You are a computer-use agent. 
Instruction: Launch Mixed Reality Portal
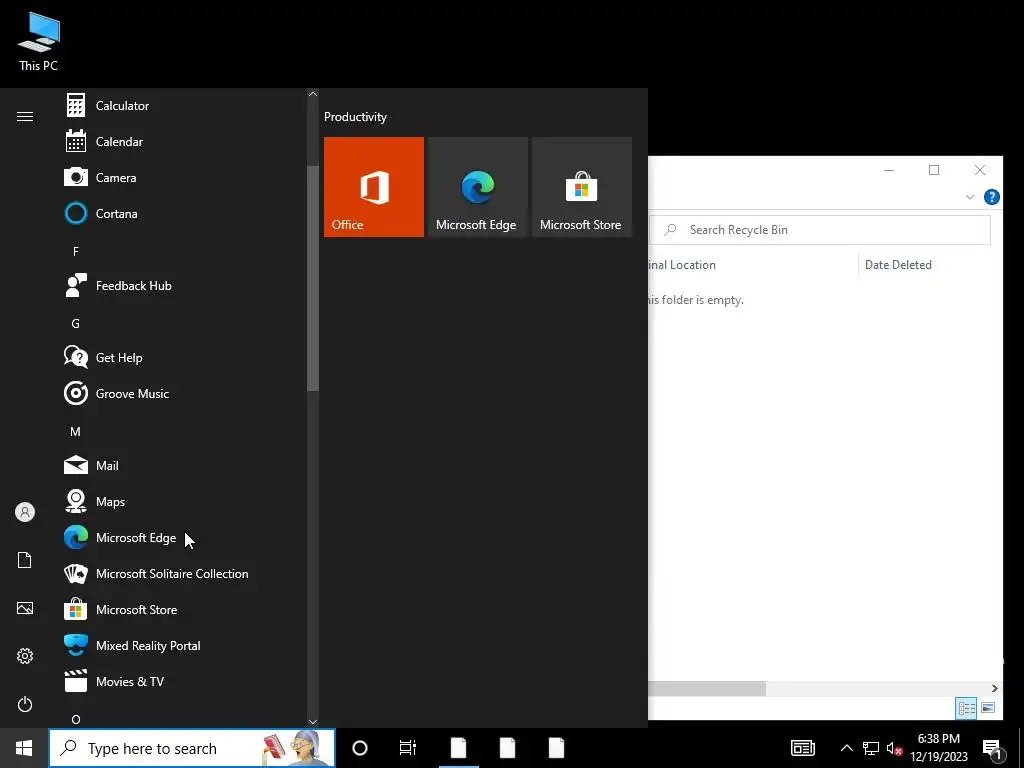pyautogui.click(x=183, y=645)
